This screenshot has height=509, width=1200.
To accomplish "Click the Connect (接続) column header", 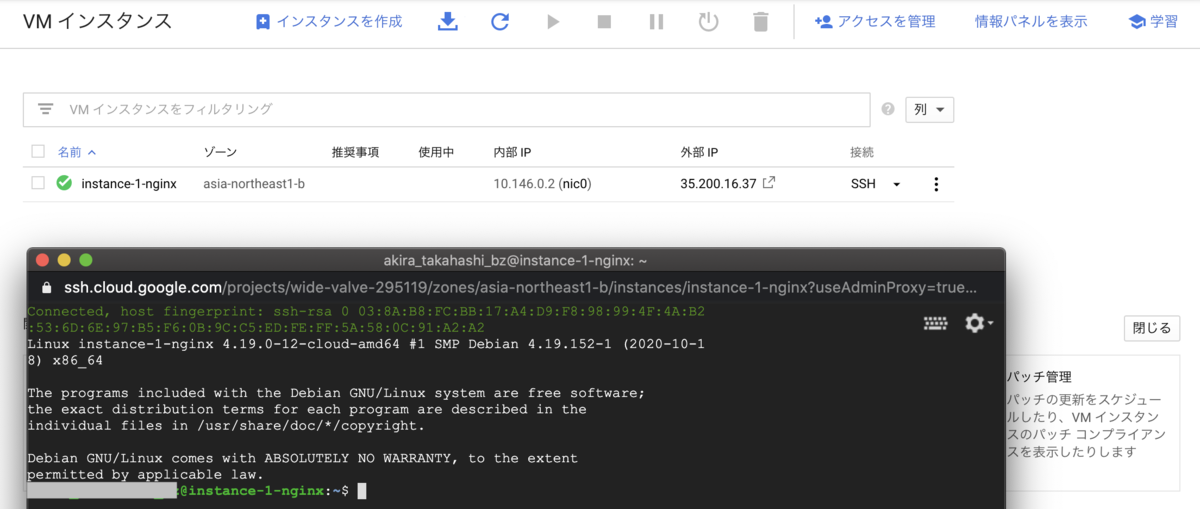I will 862,152.
